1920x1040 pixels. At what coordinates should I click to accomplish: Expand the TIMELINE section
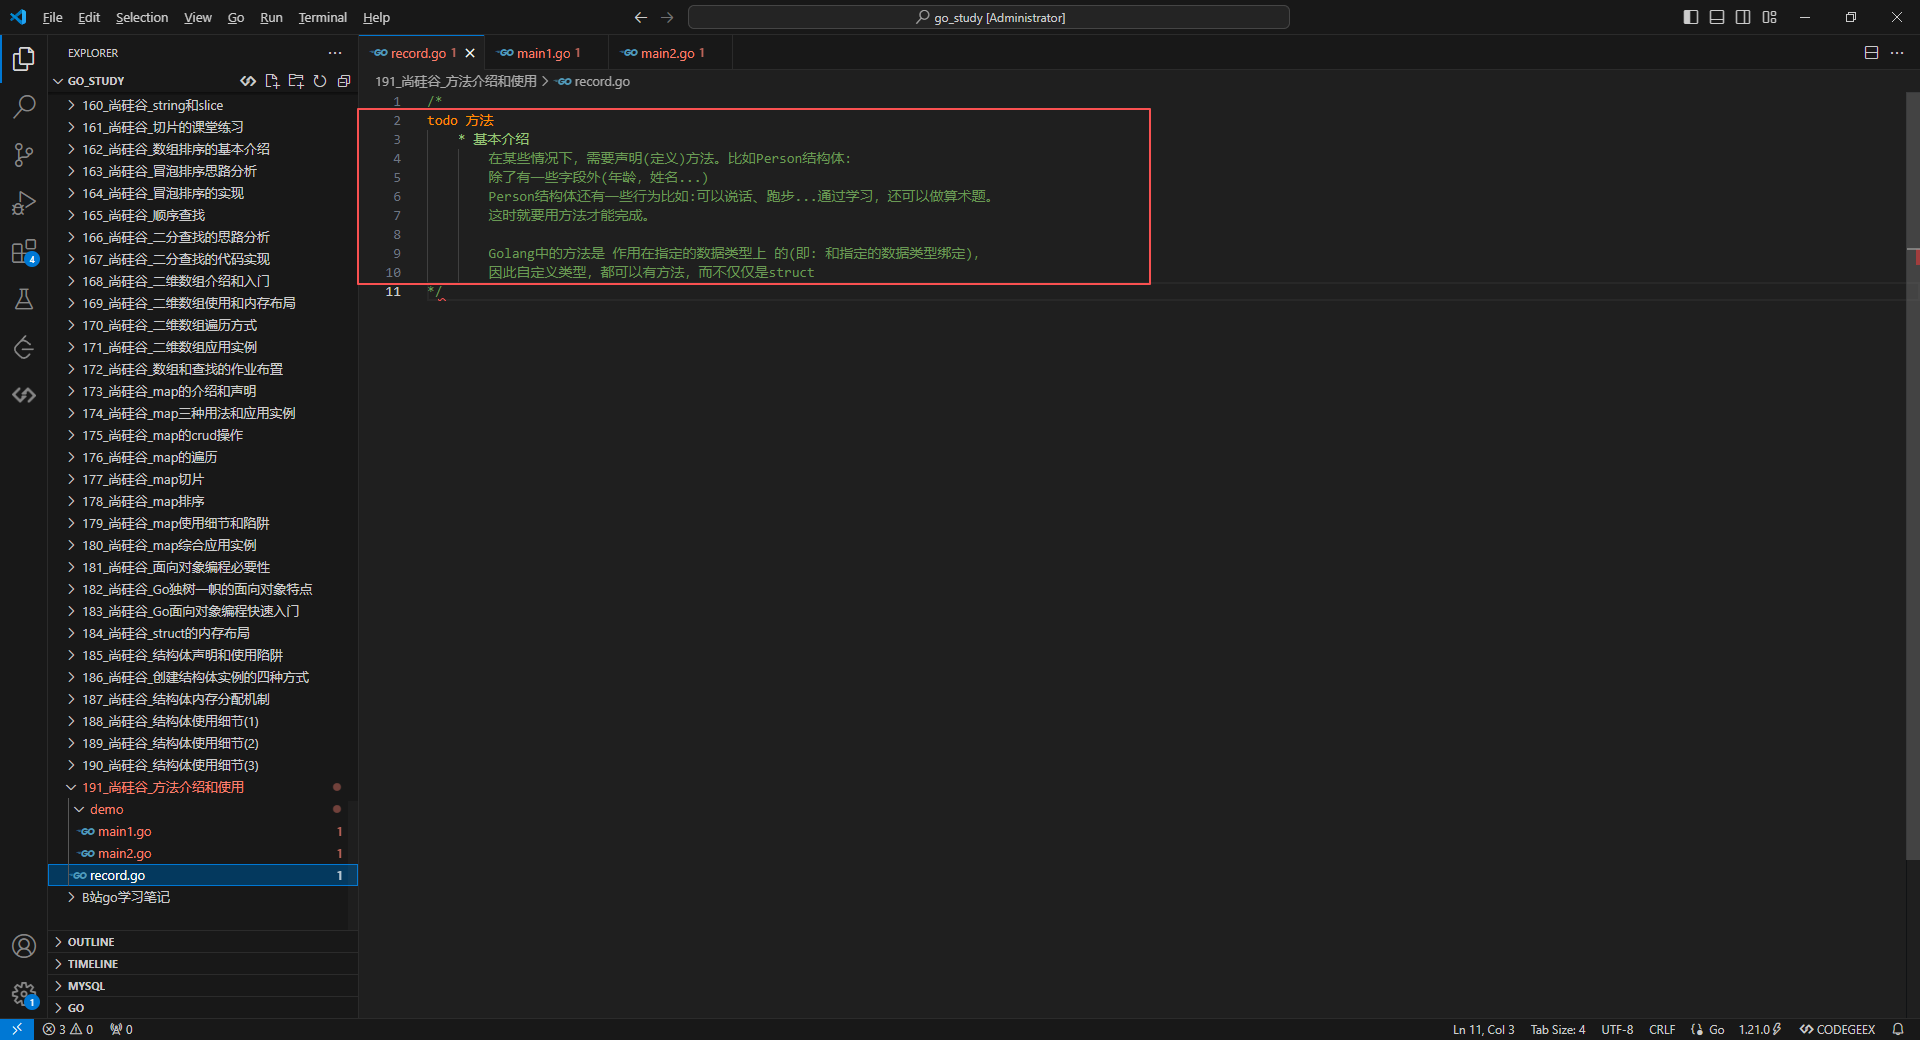point(203,964)
